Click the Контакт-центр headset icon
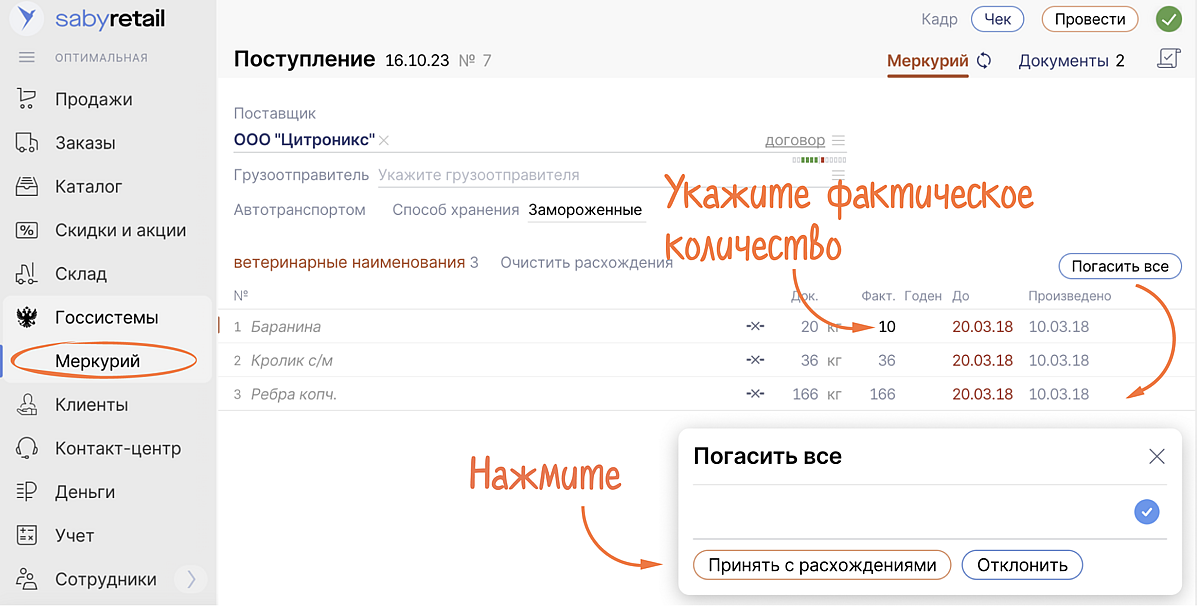 27,448
